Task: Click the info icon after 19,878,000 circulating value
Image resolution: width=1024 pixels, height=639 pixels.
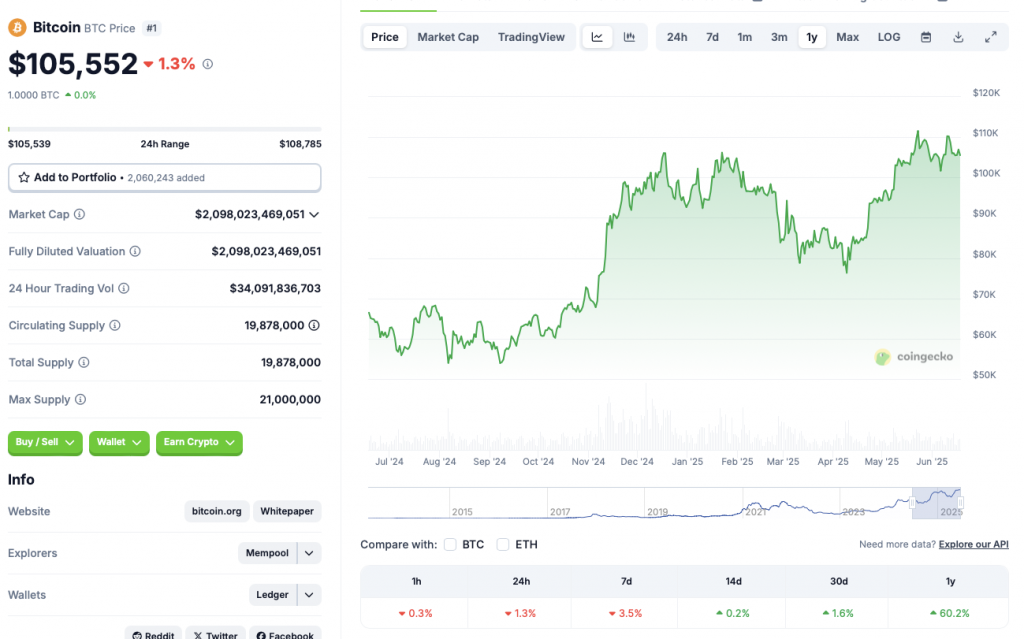Action: pos(314,325)
